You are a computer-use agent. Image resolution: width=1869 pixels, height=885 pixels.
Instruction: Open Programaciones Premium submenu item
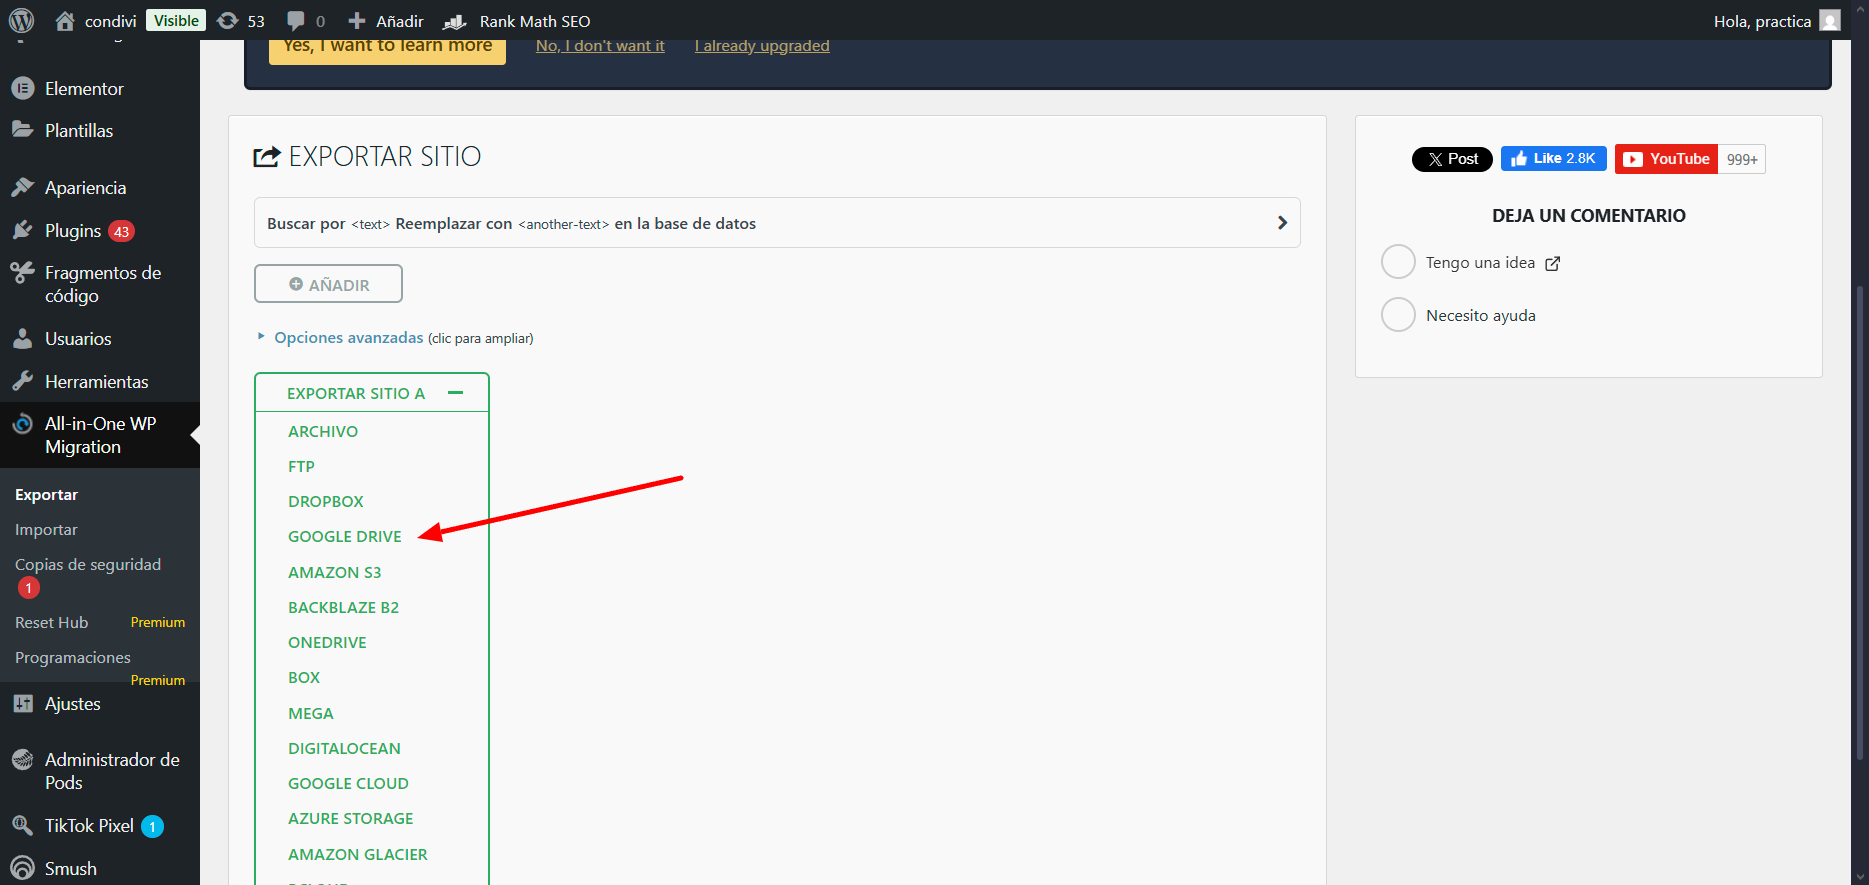tap(100, 667)
